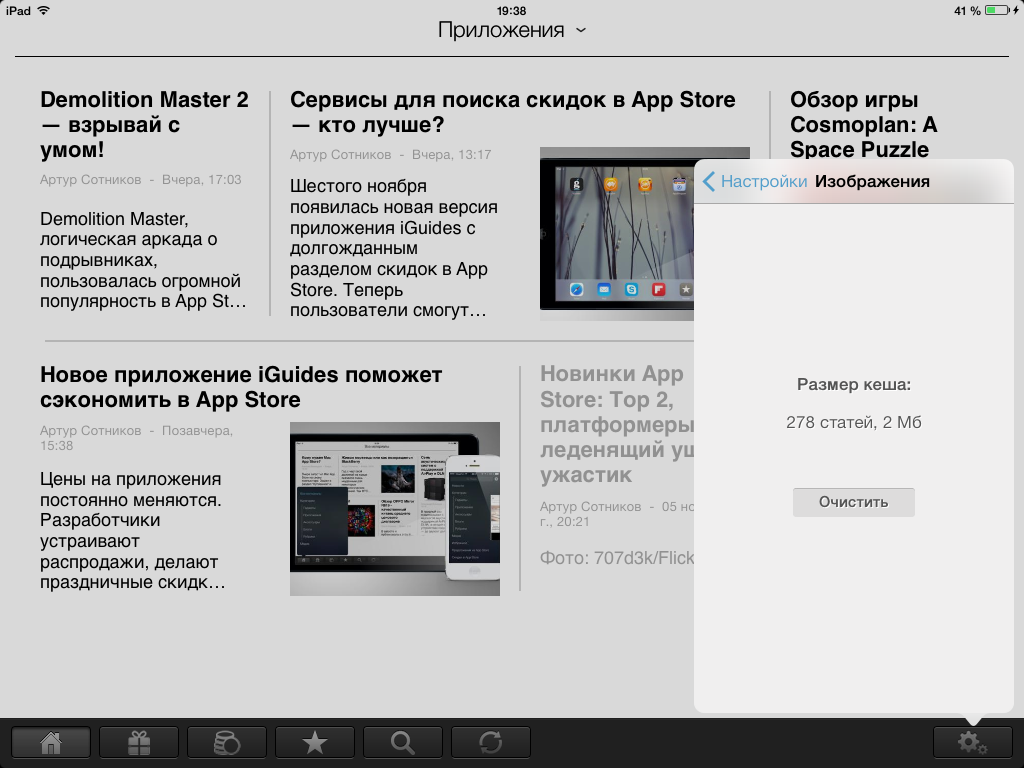This screenshot has height=768, width=1024.
Task: Open the Cosmoplan game review headline
Action: [x=863, y=125]
